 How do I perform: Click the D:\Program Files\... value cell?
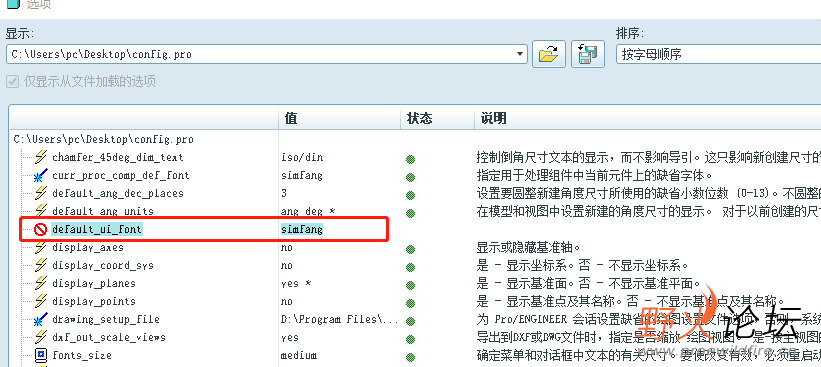(340, 319)
